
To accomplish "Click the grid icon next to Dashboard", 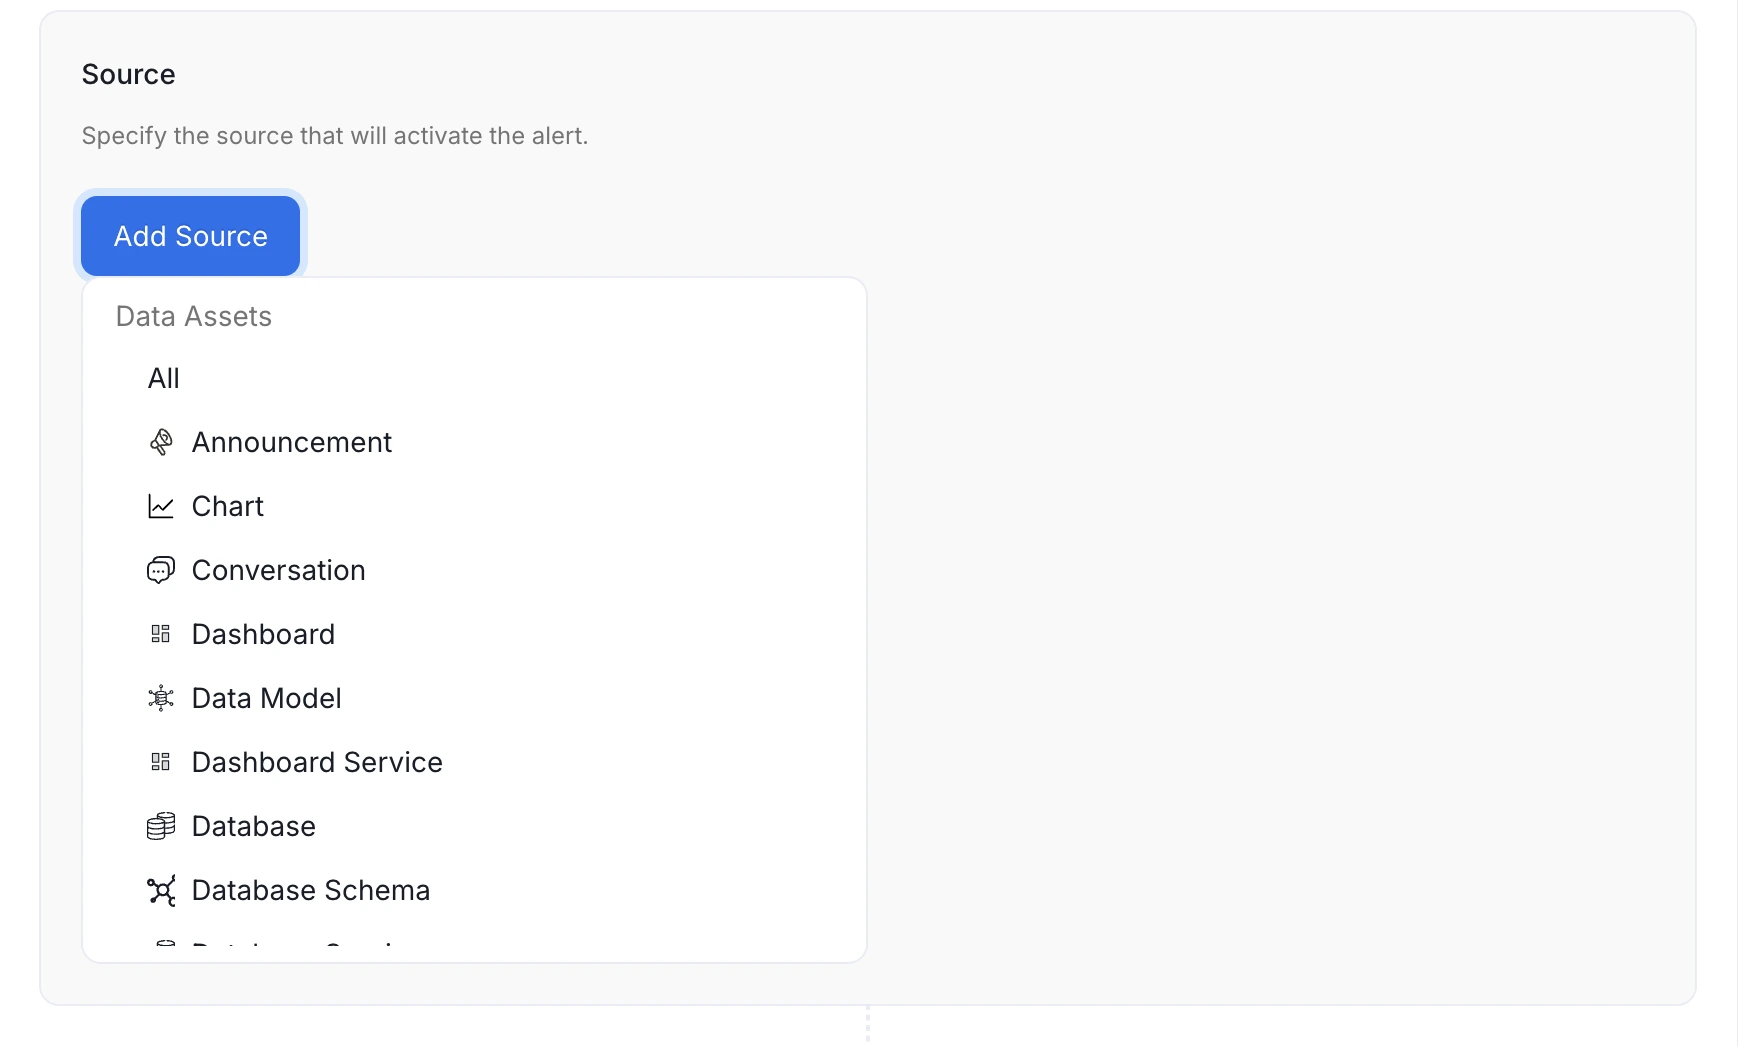I will (161, 634).
